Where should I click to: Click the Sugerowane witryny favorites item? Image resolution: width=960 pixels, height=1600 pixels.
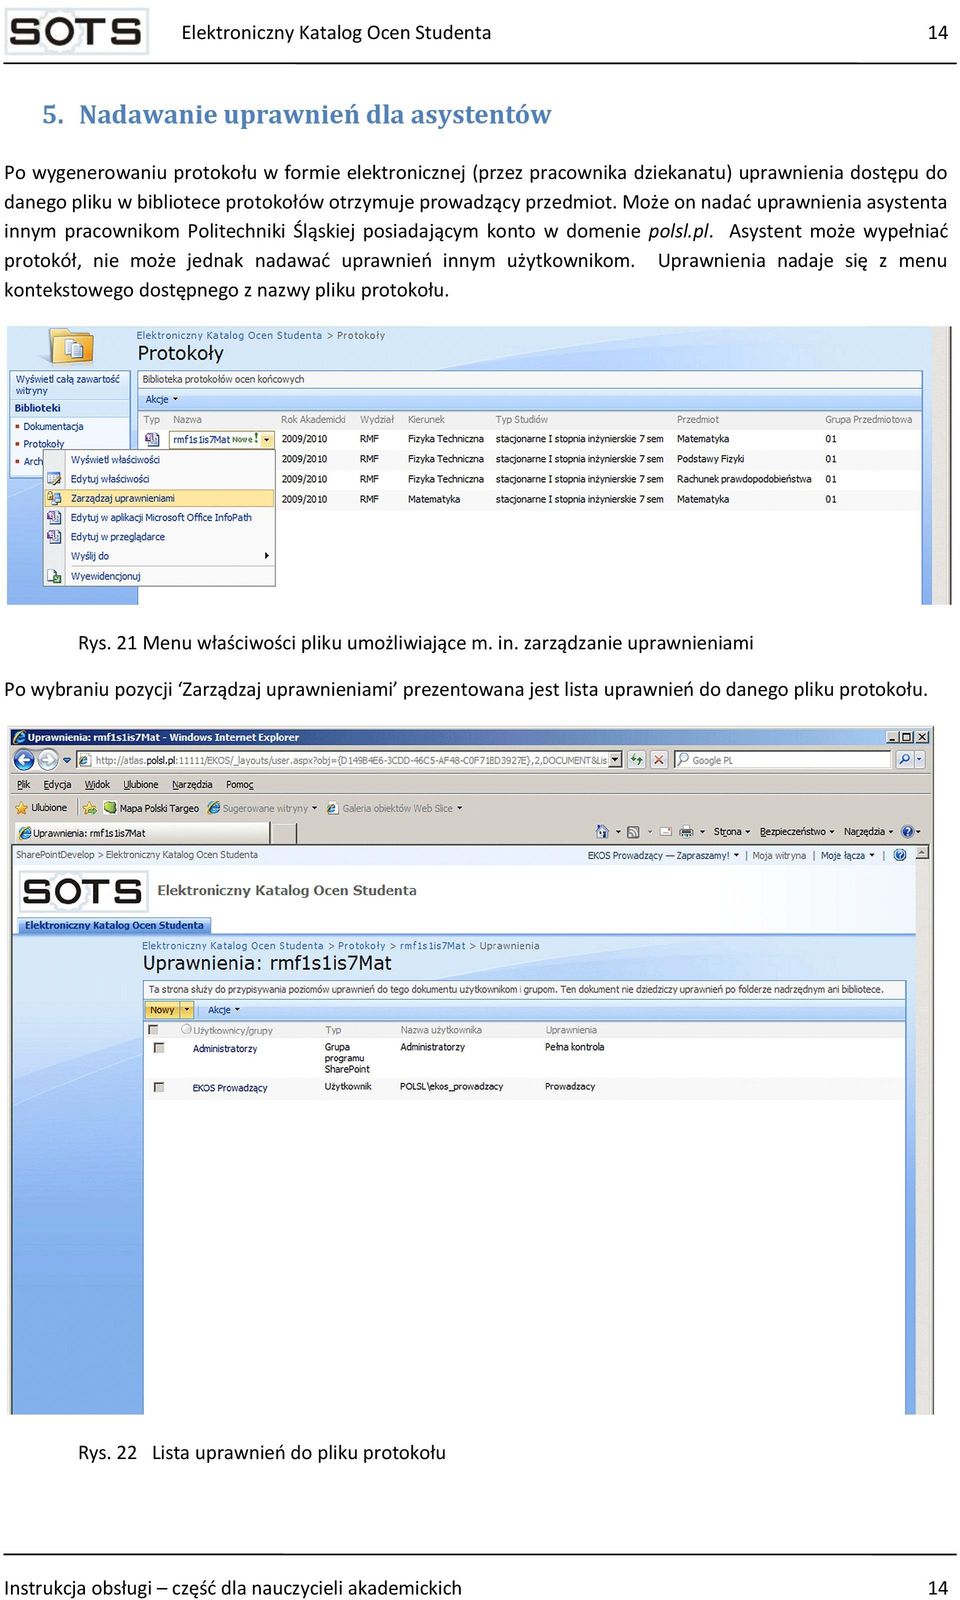[263, 808]
